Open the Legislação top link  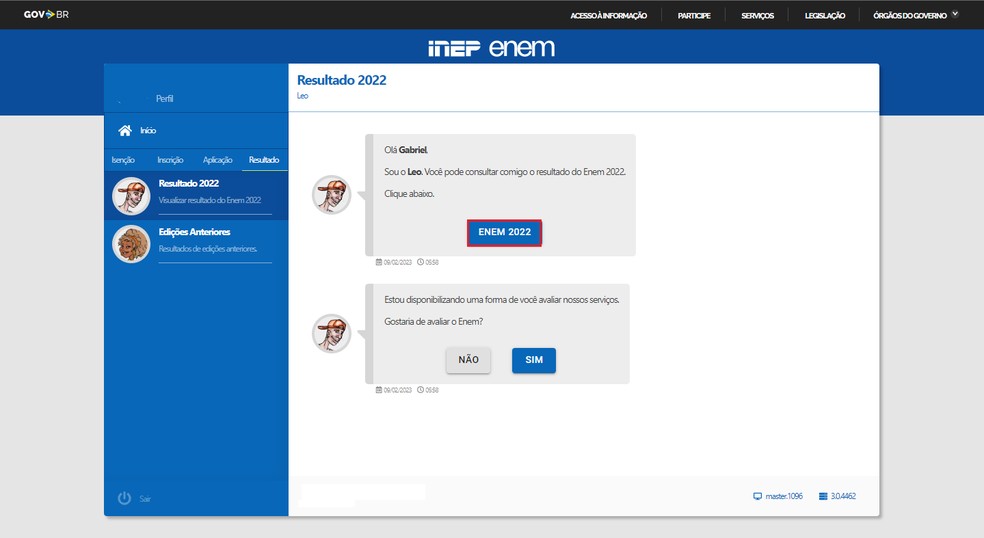pyautogui.click(x=824, y=15)
